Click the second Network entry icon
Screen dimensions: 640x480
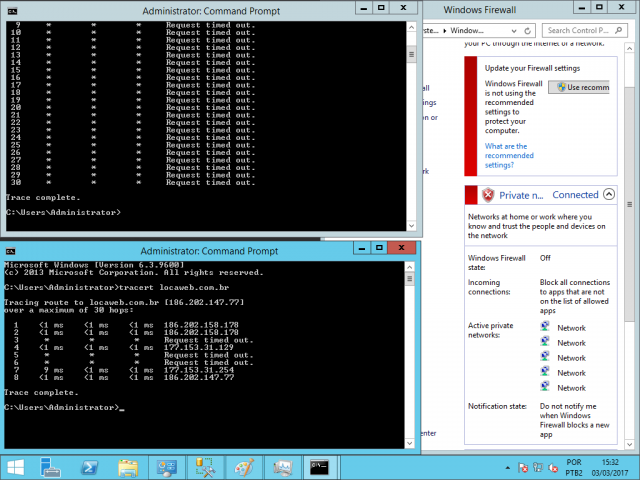coord(545,342)
